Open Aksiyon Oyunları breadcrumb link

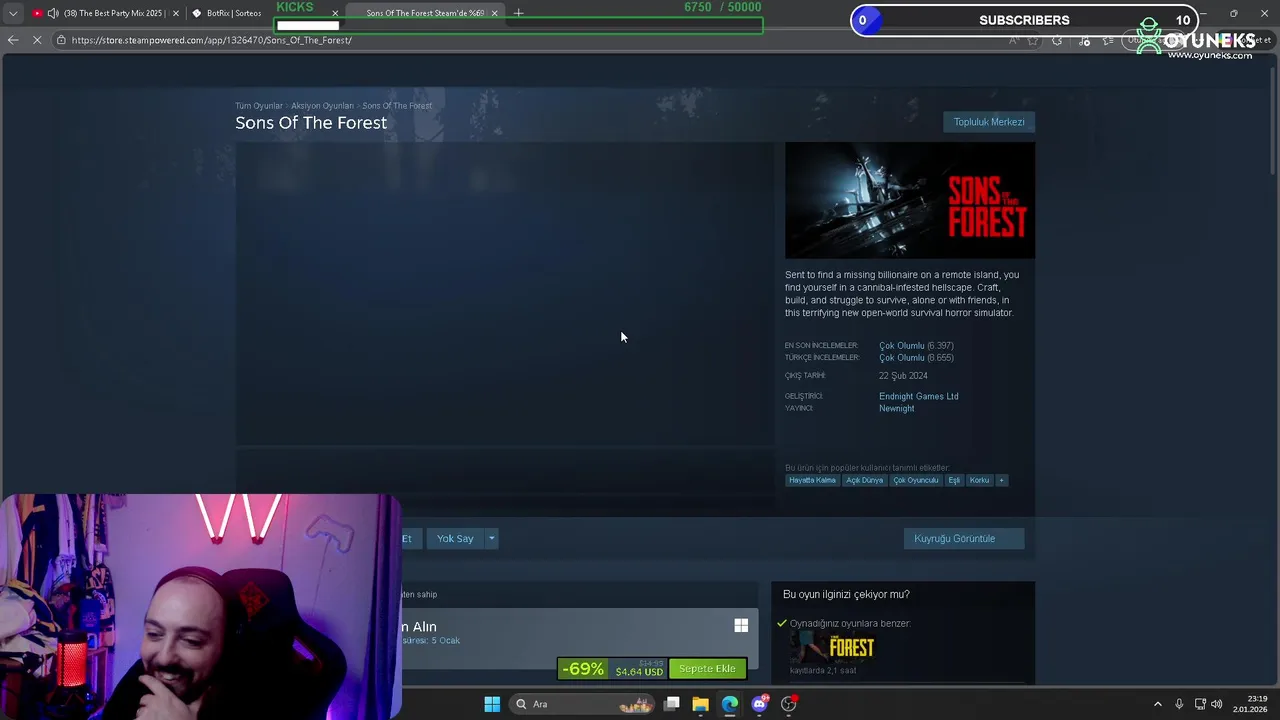click(x=322, y=106)
